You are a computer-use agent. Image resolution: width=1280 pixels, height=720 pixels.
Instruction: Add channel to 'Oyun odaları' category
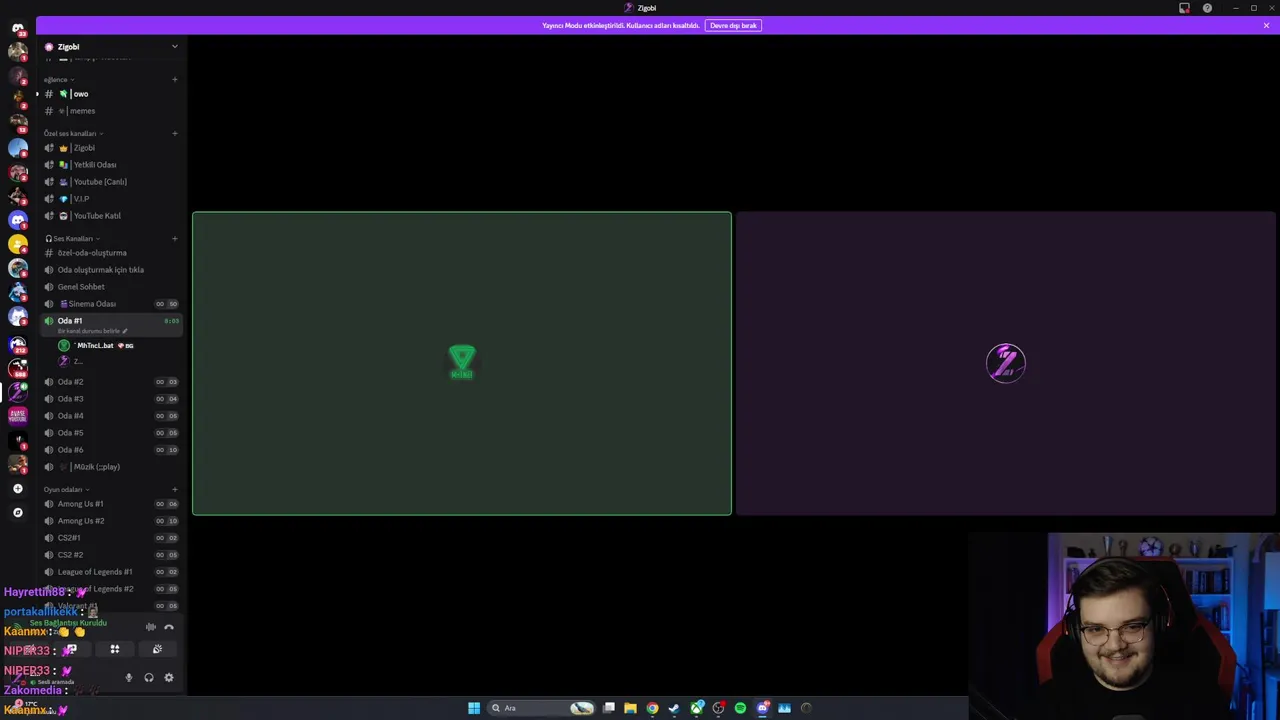tap(175, 489)
